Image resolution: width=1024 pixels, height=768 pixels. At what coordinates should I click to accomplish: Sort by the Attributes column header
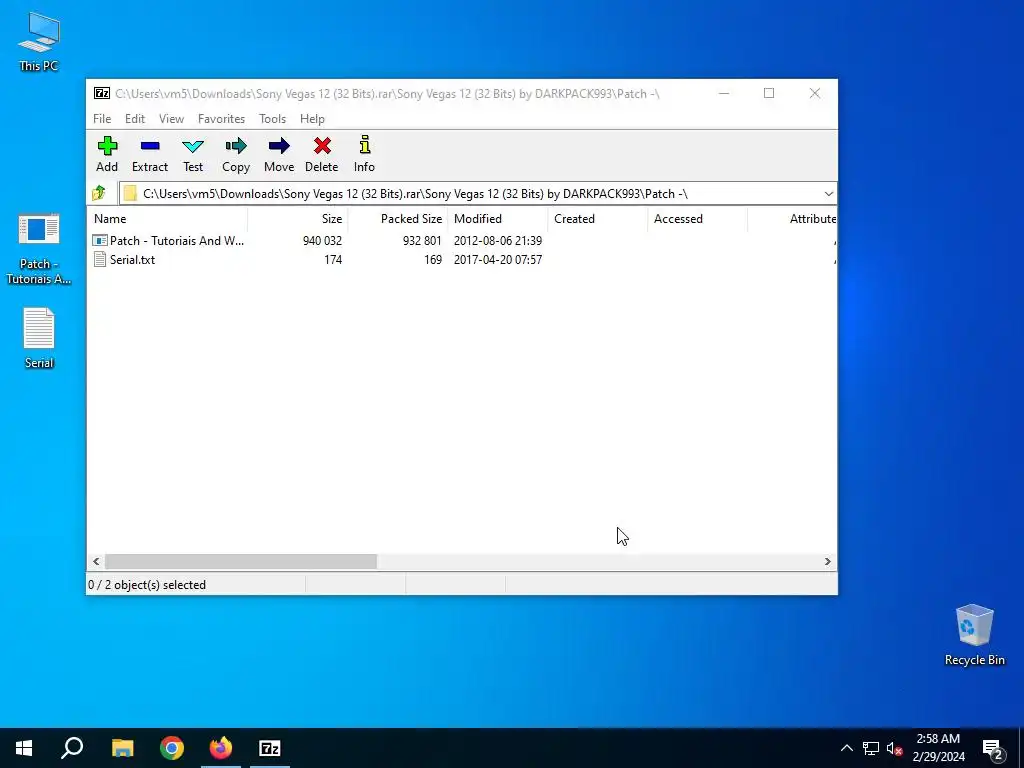click(792, 219)
